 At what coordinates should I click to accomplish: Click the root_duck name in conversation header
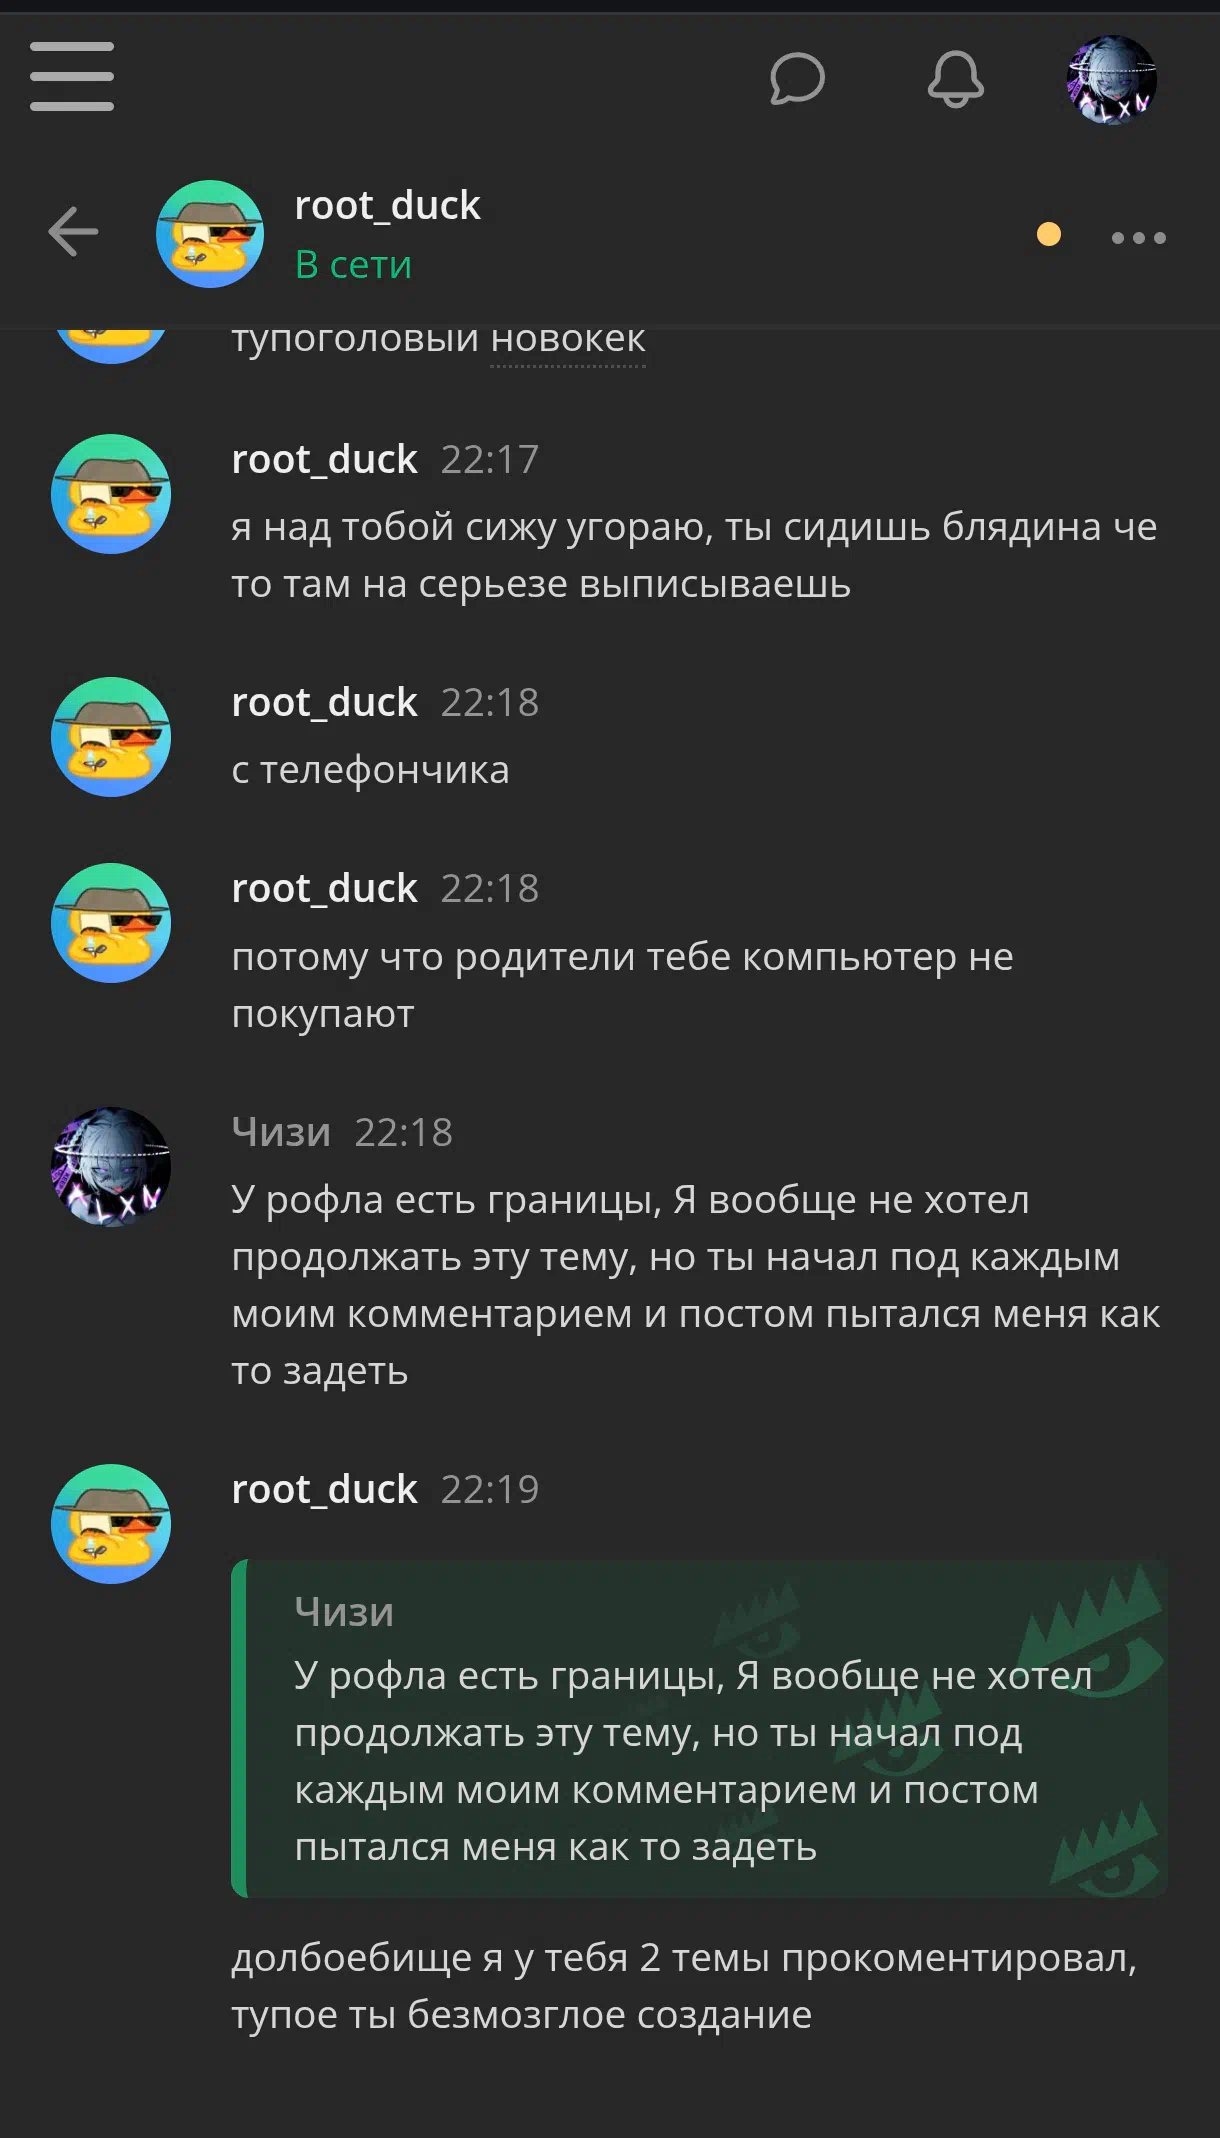[387, 205]
